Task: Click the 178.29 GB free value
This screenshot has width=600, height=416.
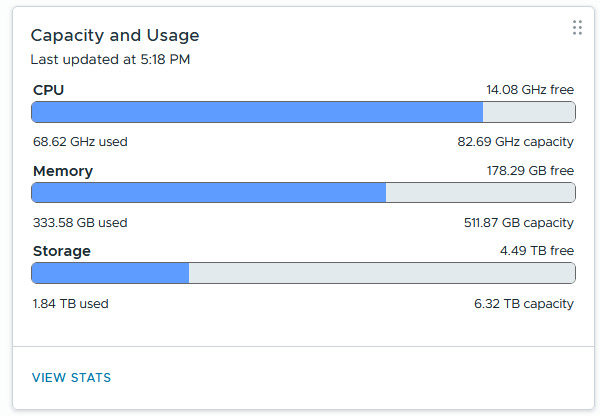Action: 530,171
